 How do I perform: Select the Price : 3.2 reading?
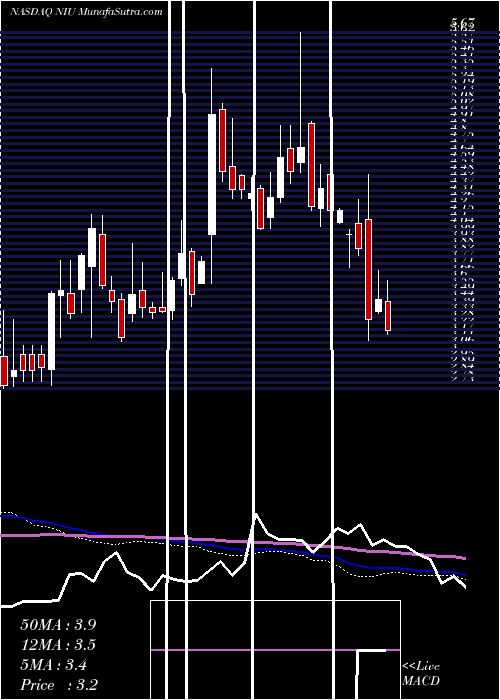(x=59, y=685)
